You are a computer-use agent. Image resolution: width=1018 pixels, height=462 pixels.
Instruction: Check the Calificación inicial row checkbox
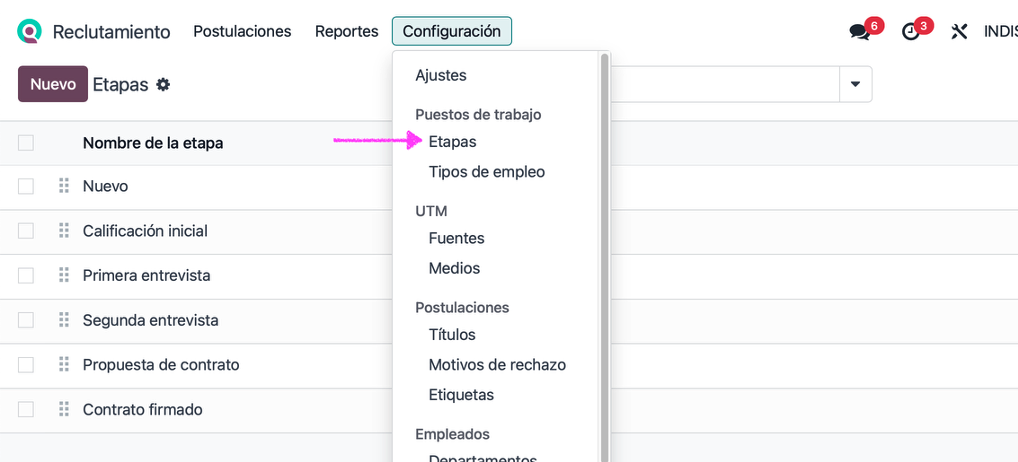click(x=26, y=231)
